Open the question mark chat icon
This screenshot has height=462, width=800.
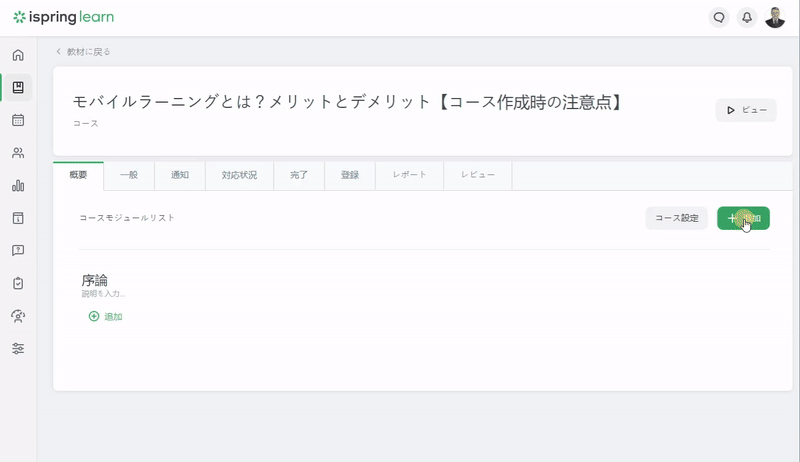pos(18,250)
